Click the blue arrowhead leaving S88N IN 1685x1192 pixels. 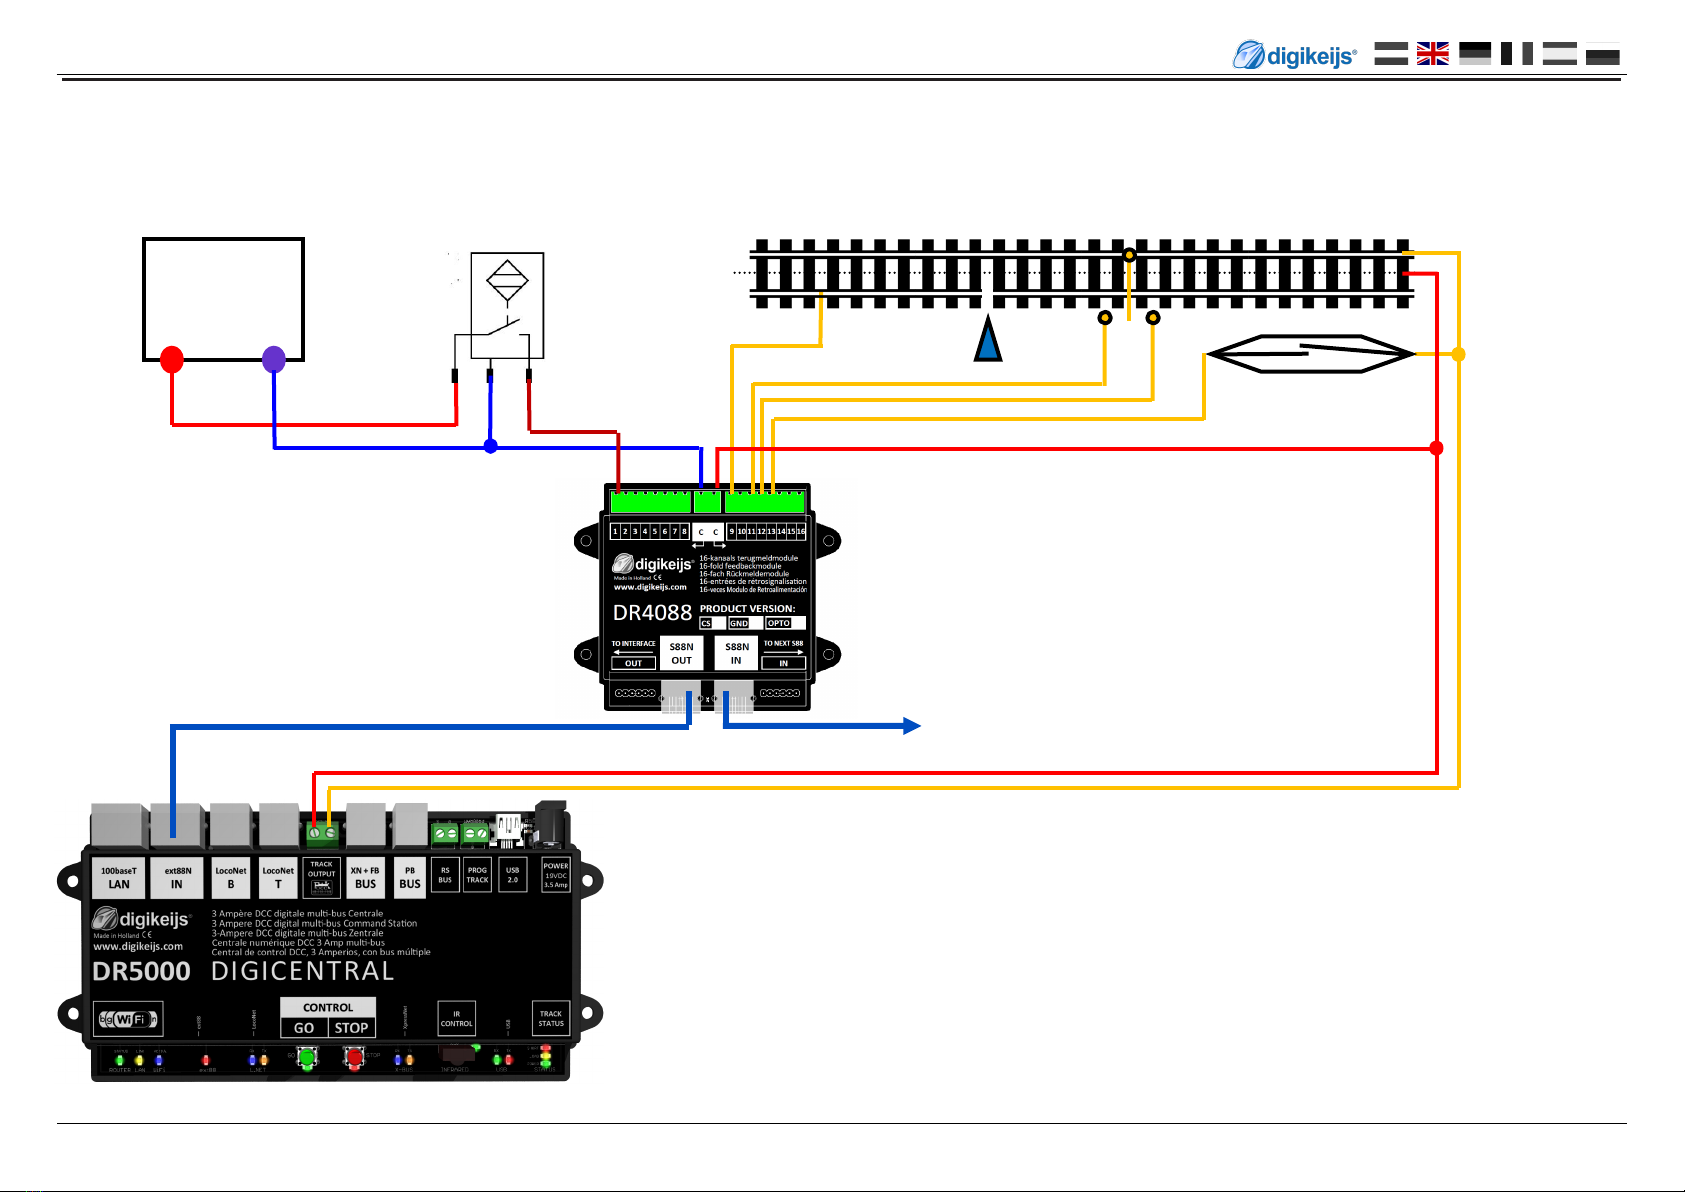coord(911,726)
